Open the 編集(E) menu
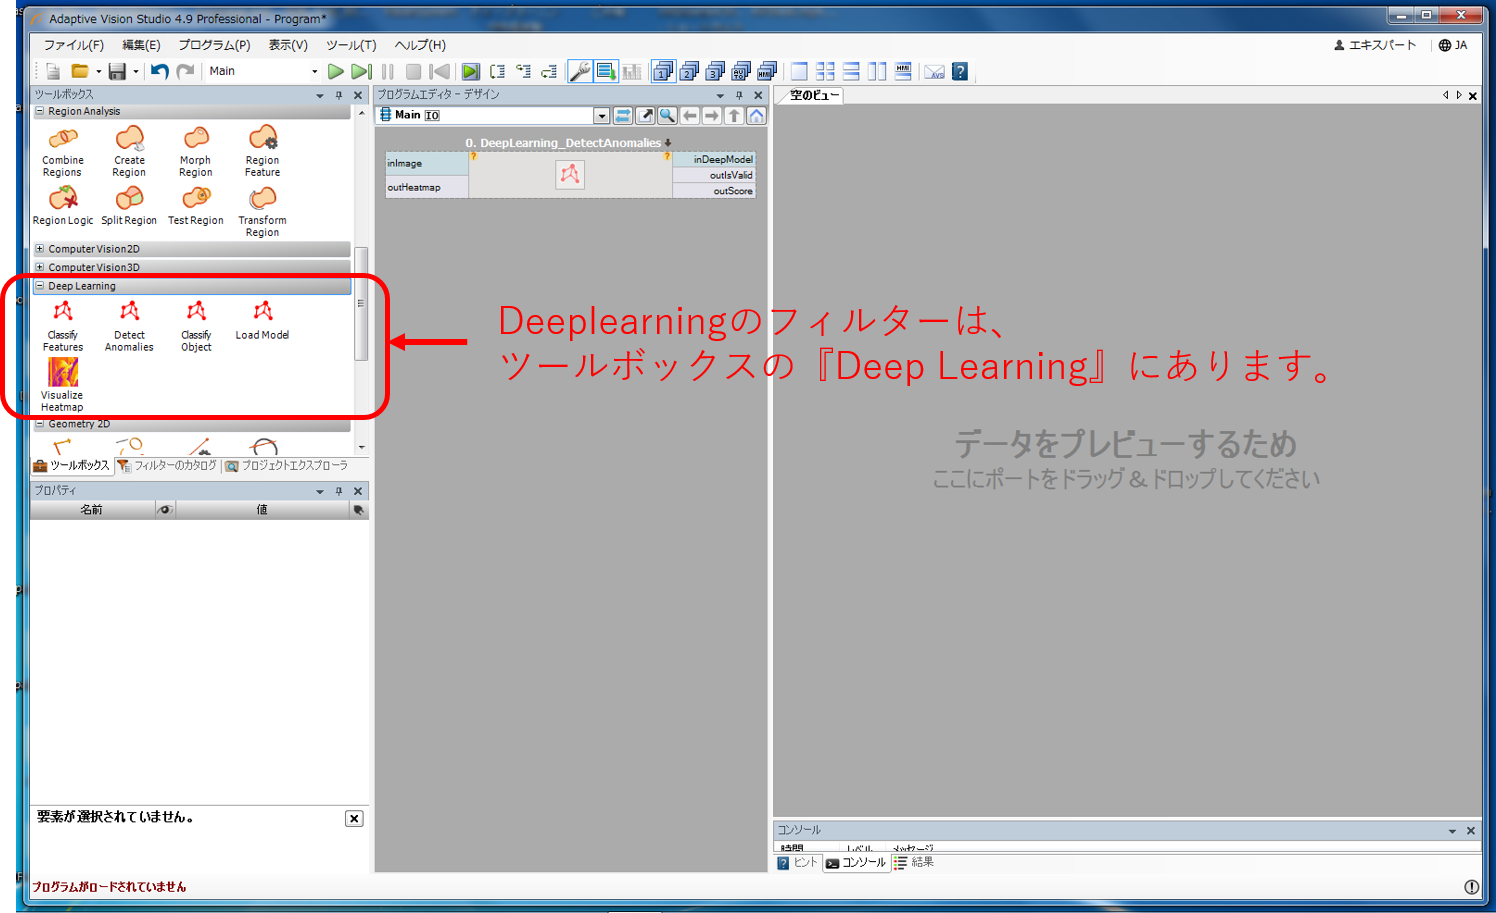 pos(141,45)
